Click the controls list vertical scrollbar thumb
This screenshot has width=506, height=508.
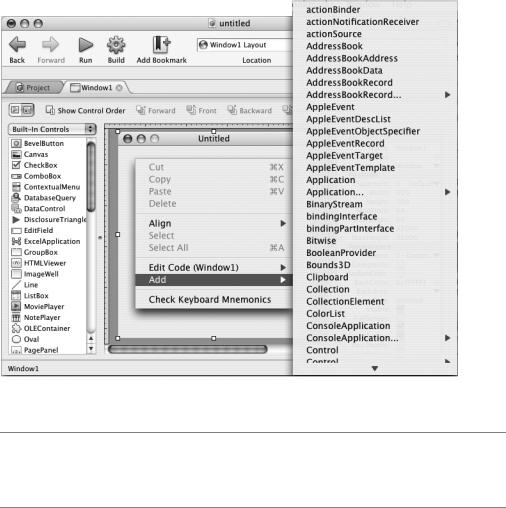pos(91,177)
